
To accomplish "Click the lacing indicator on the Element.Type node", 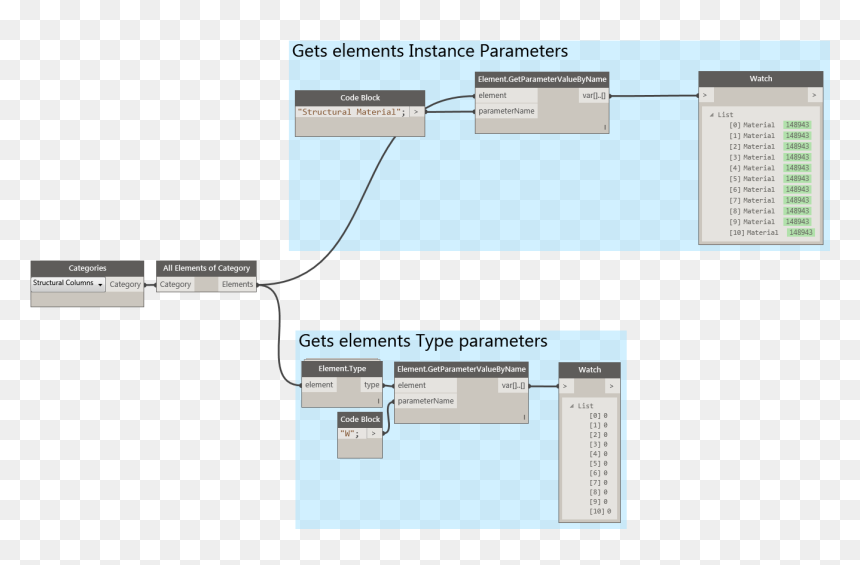I will 378,401.
